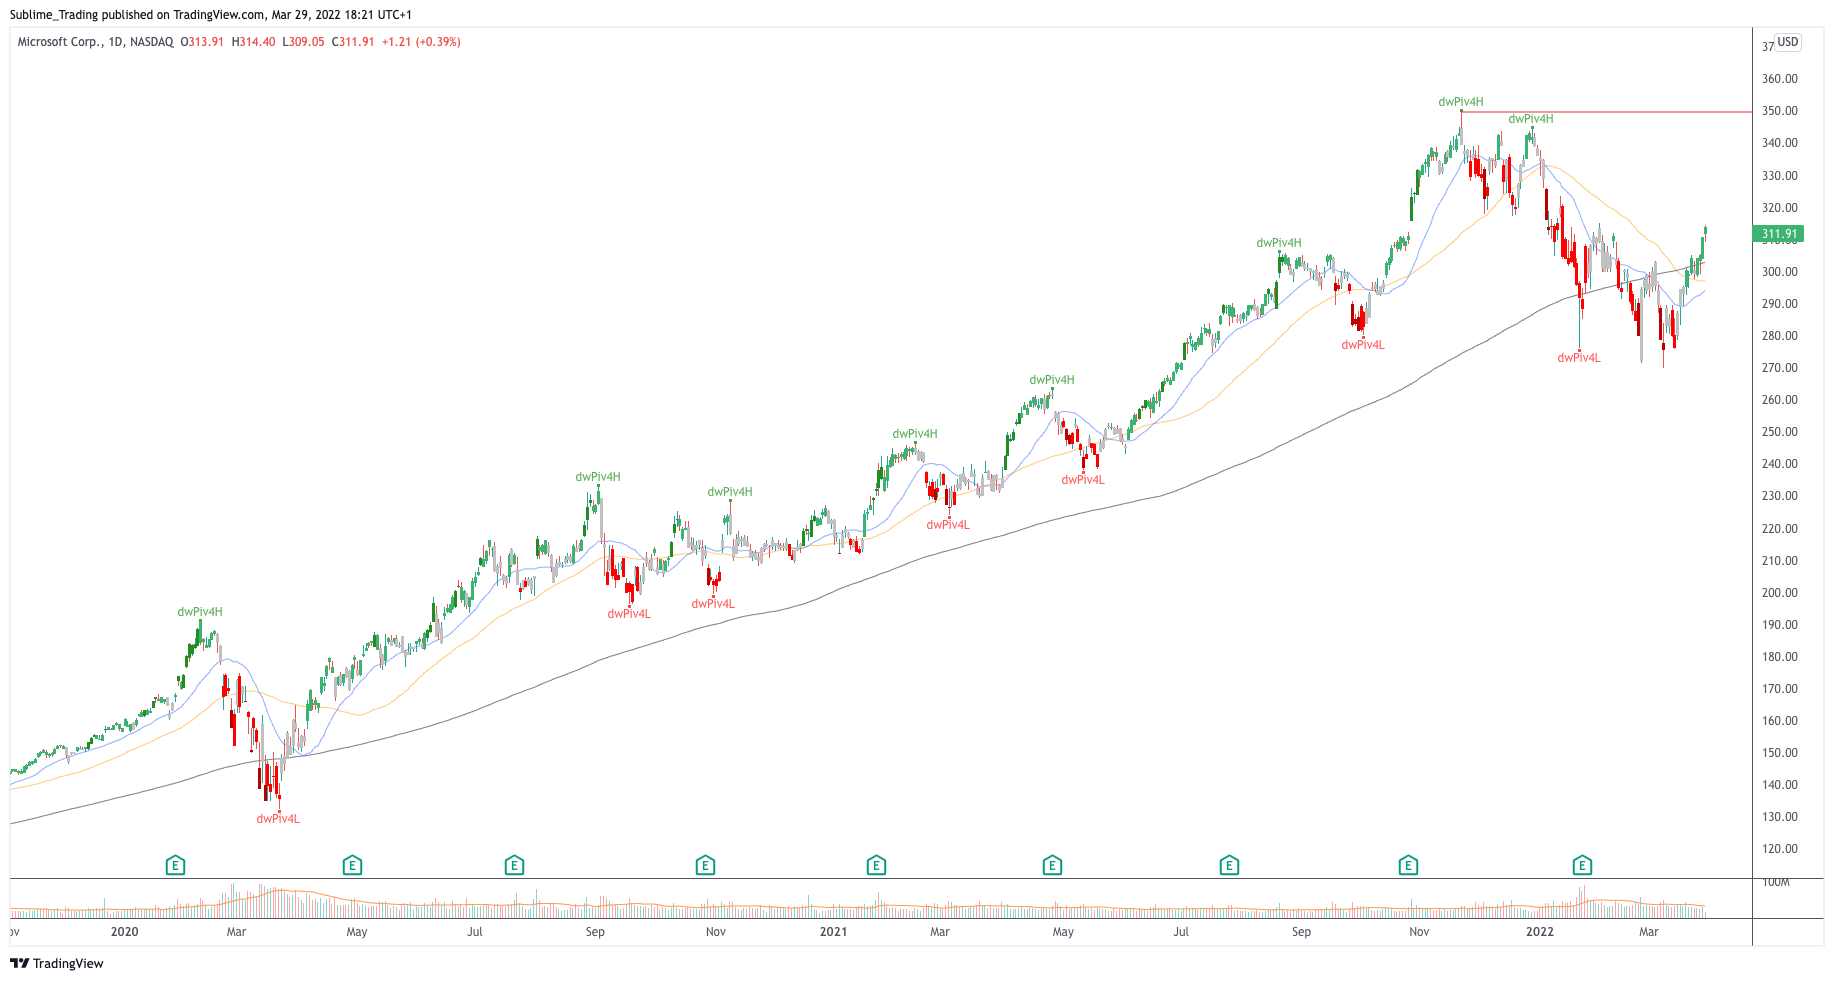Click the 360.00 price axis label
The width and height of the screenshot is (1834, 981).
click(x=1780, y=79)
